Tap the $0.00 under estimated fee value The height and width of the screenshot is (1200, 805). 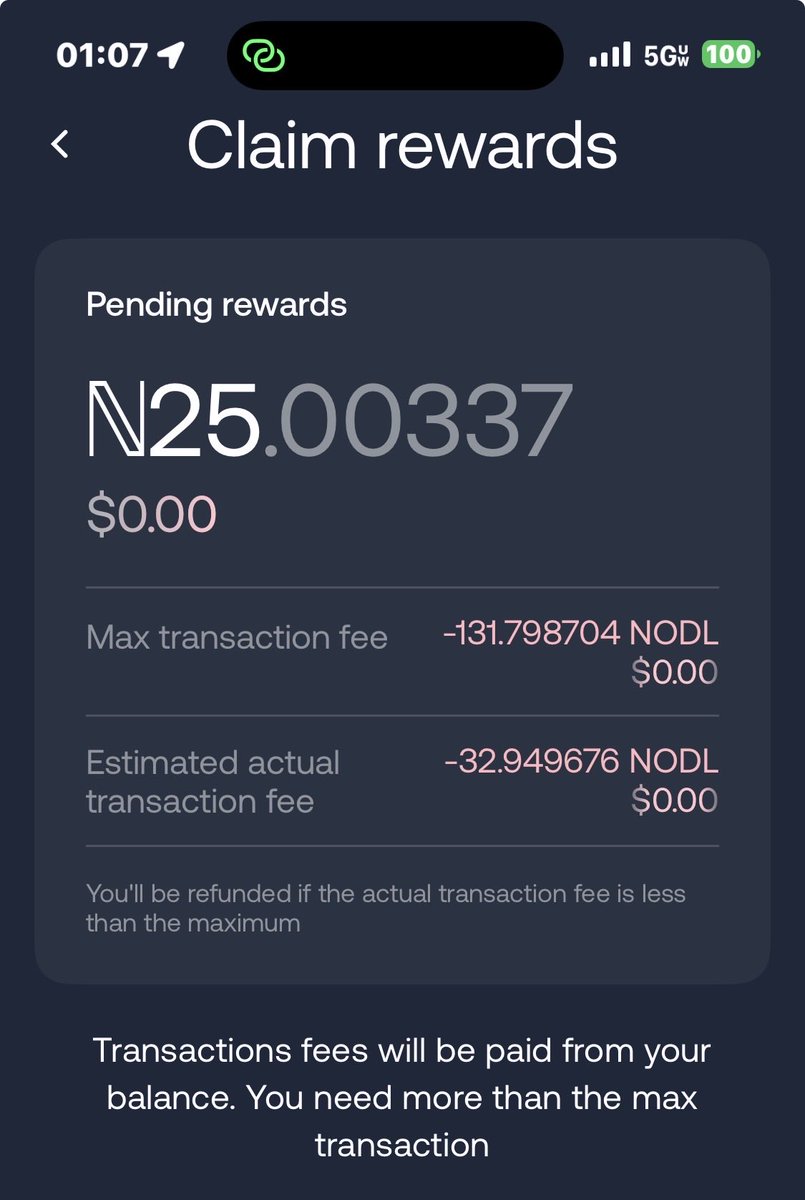point(674,801)
